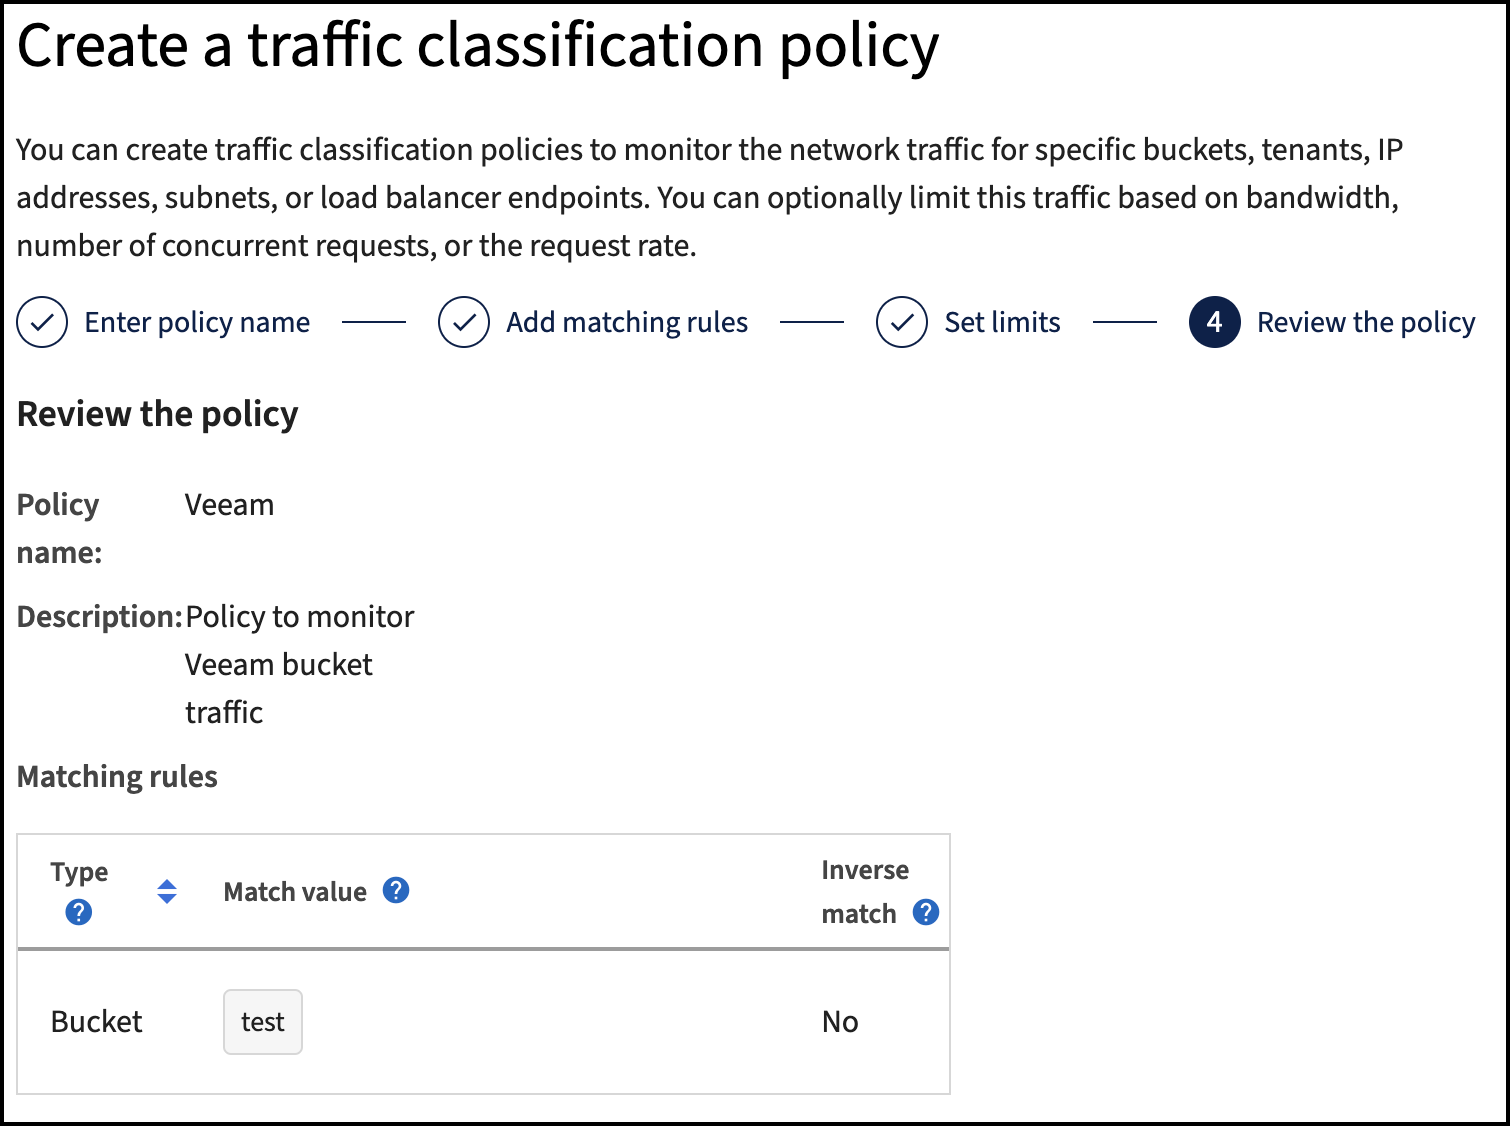Select the Review the policy step label

(1365, 322)
